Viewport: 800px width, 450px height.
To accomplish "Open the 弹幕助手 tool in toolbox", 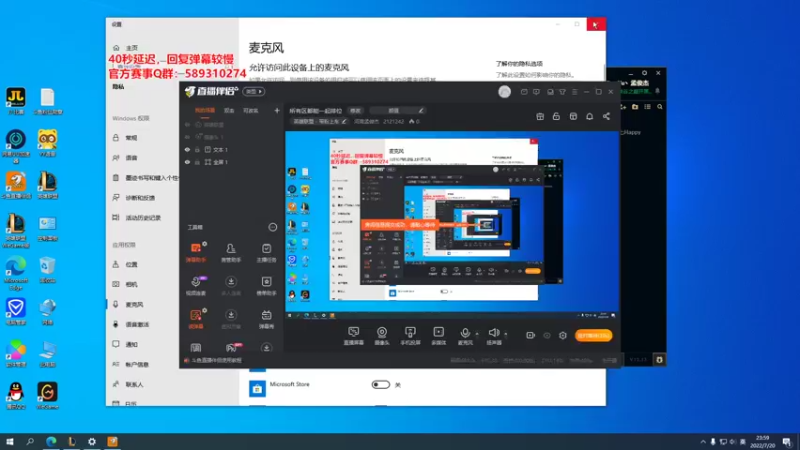I will [196, 252].
